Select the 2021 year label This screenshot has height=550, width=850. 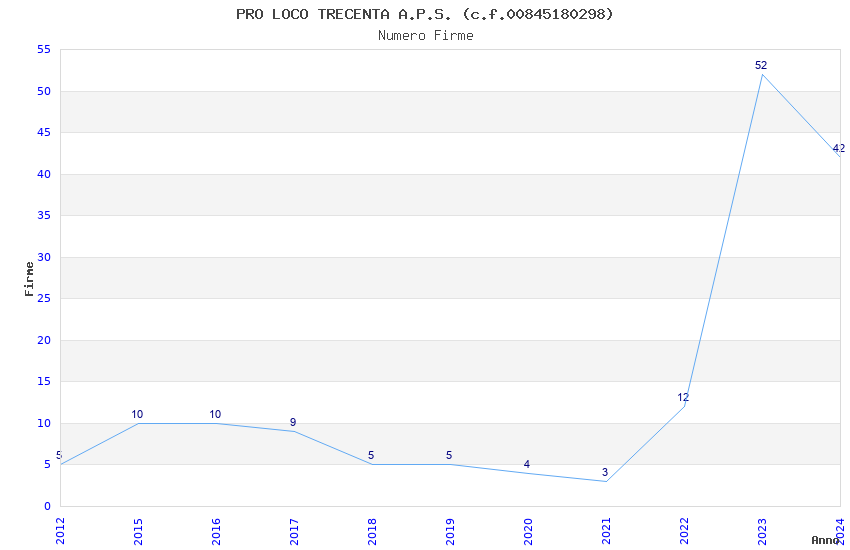[x=607, y=531]
